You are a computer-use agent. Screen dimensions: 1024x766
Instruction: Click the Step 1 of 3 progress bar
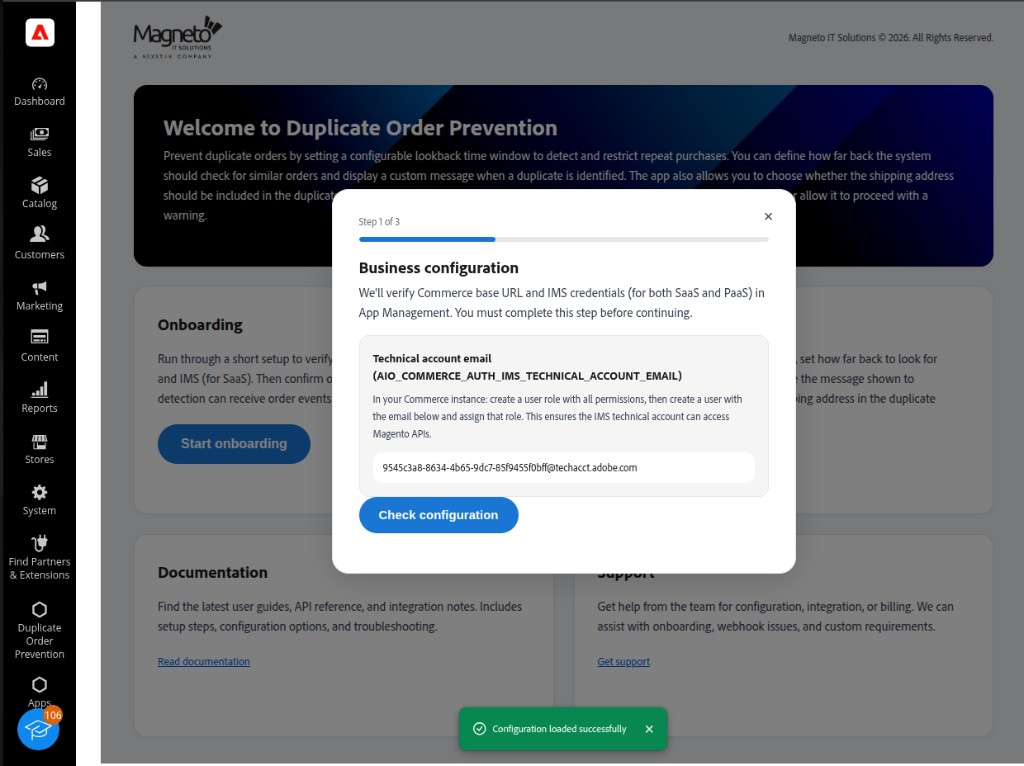coord(564,240)
